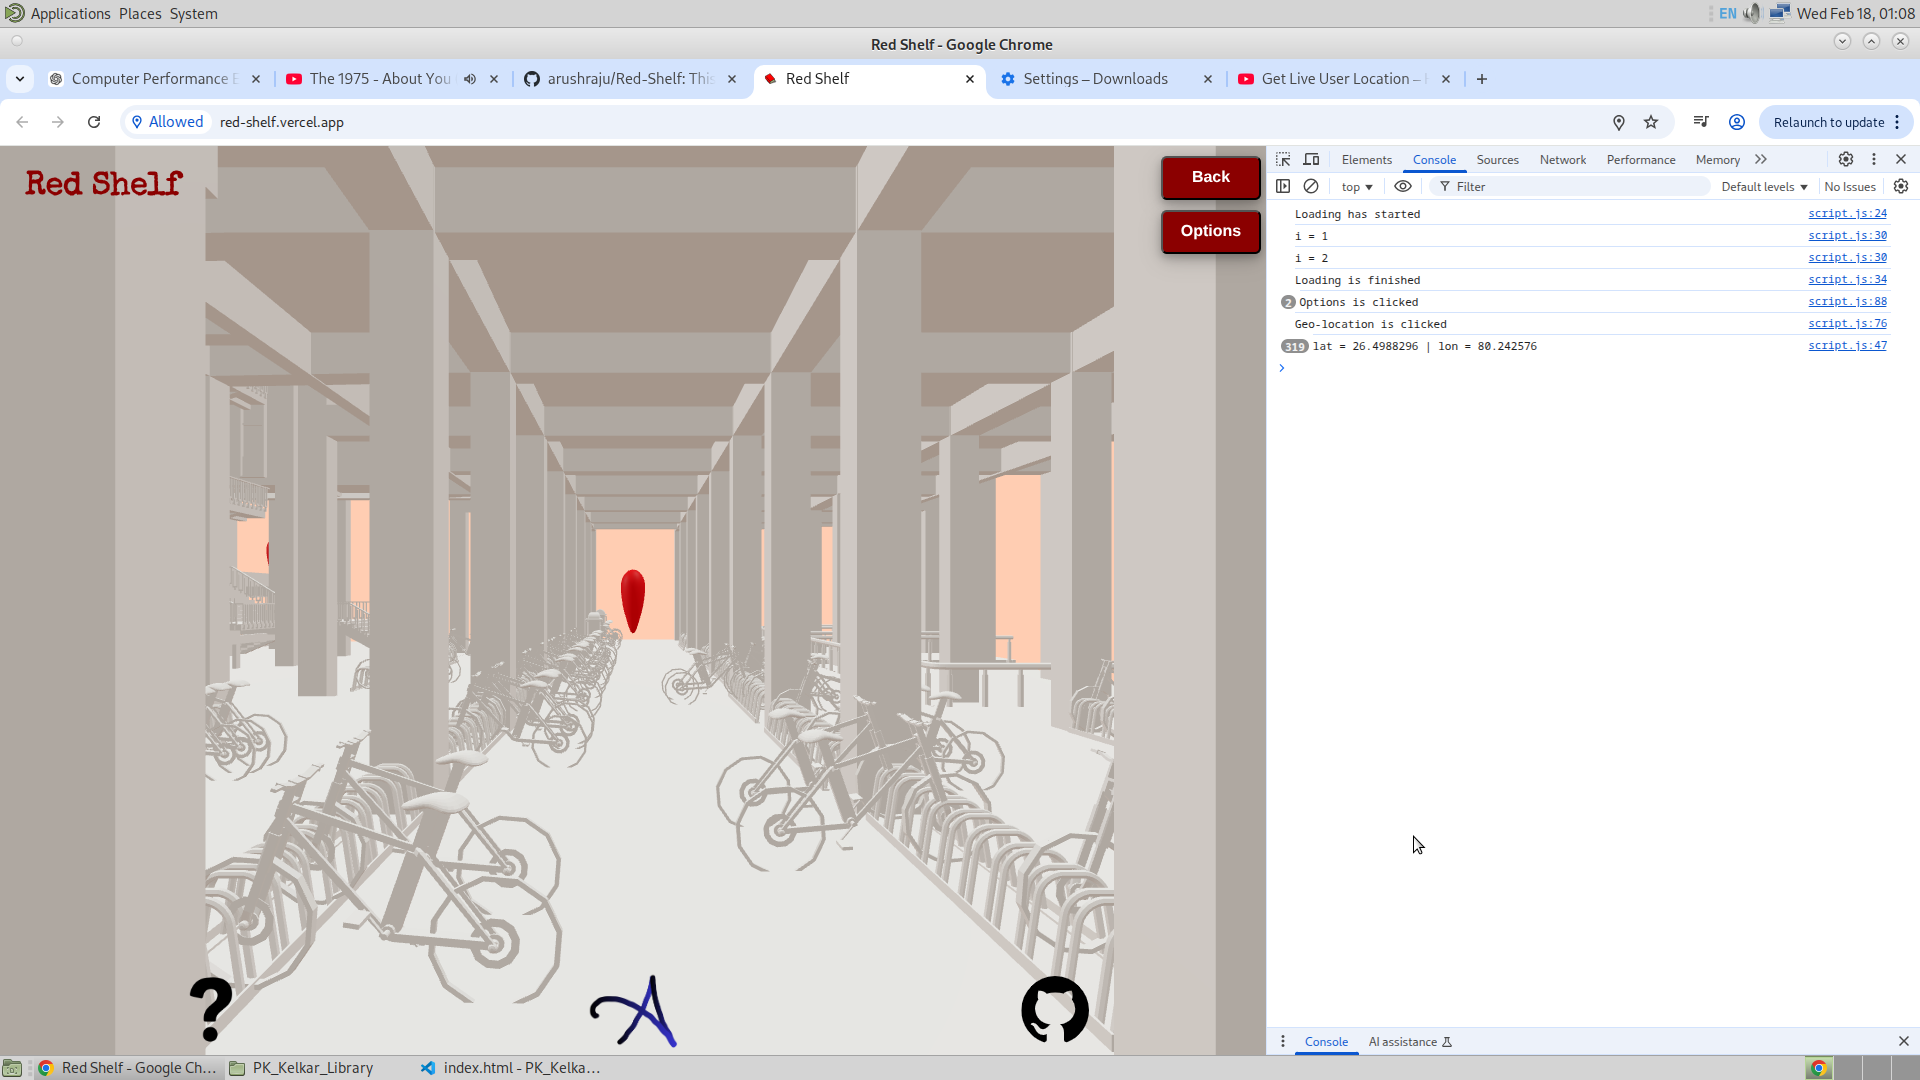Click the media control icon in toolbar
Screen dimensions: 1920x1080
(x=1701, y=122)
